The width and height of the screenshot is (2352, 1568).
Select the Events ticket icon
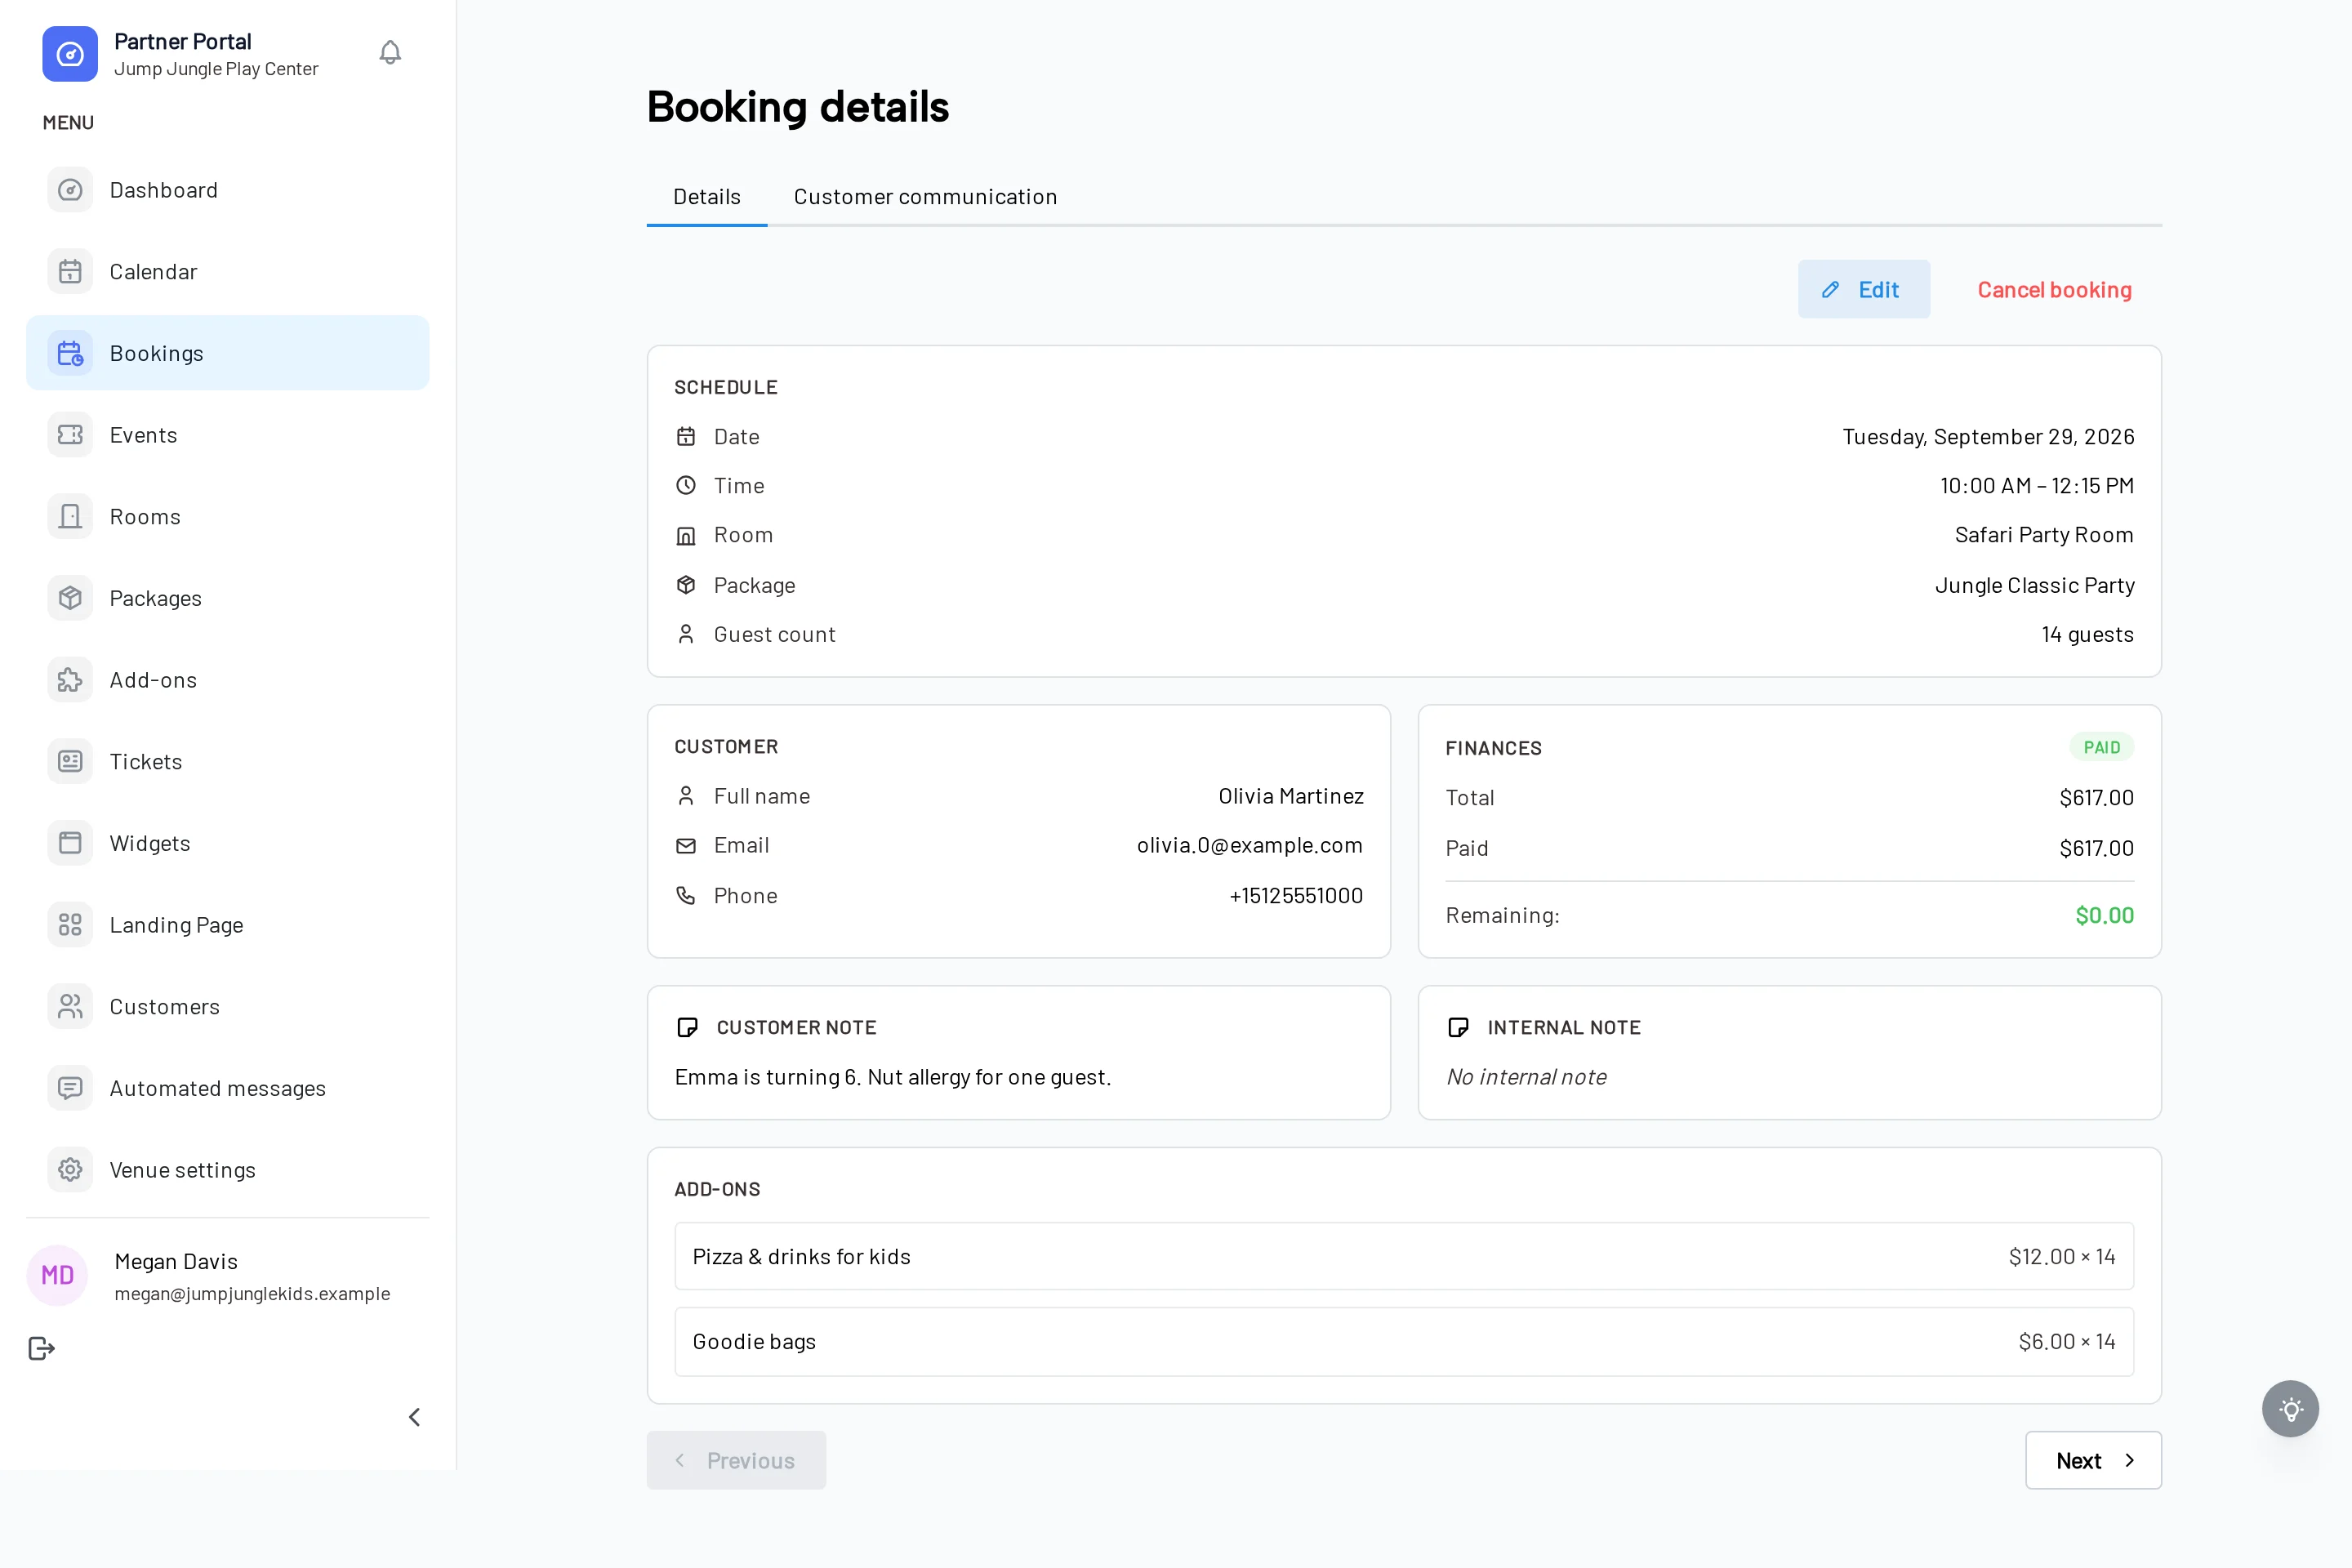coord(70,435)
